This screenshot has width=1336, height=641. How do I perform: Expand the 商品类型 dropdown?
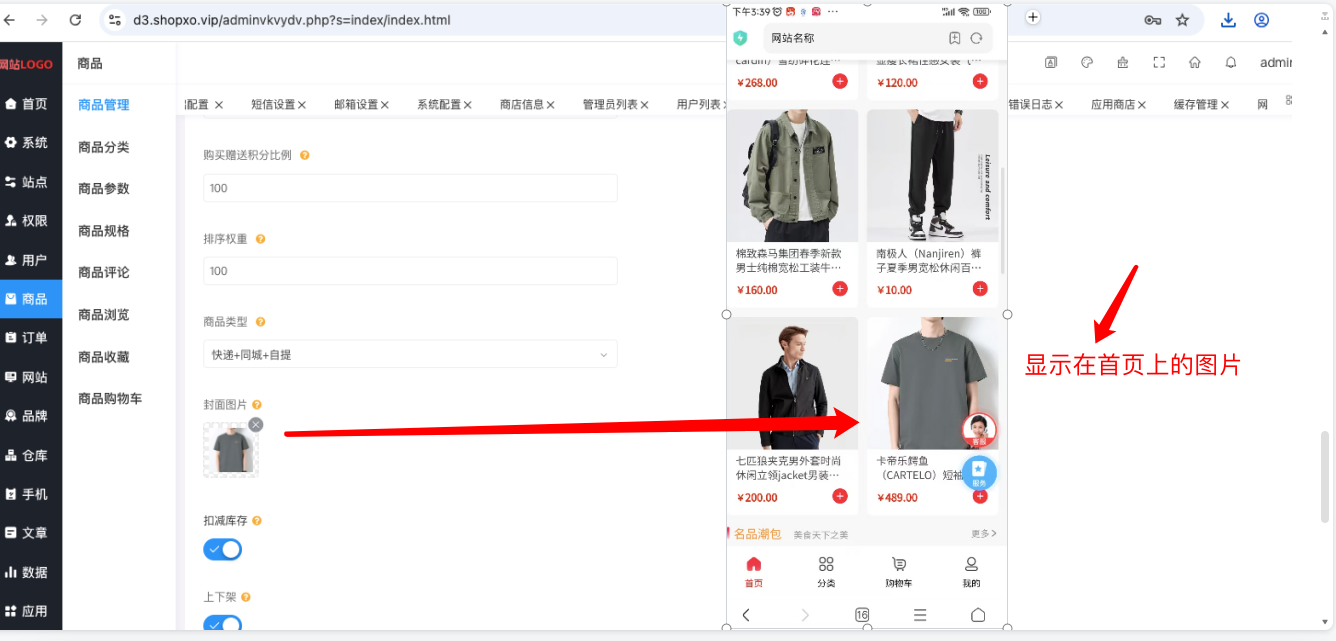(410, 354)
